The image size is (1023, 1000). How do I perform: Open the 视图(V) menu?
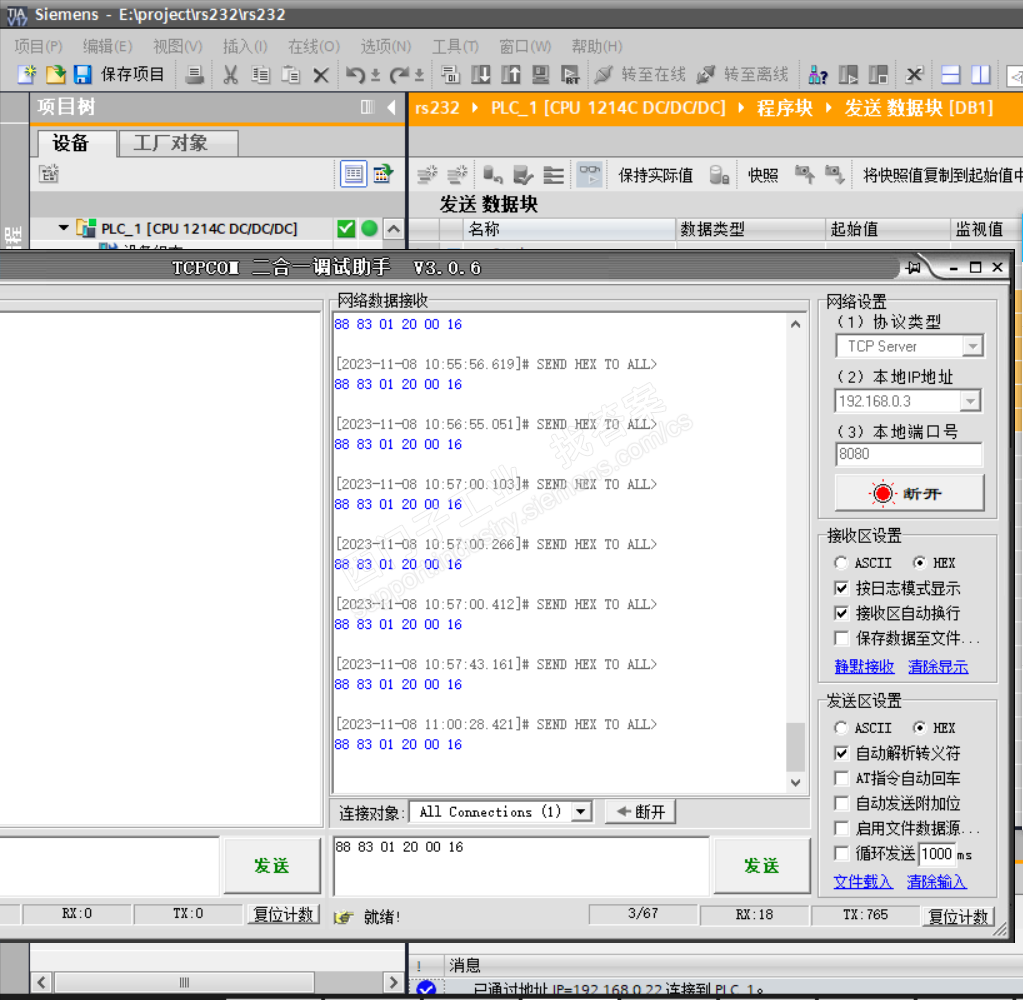point(177,46)
